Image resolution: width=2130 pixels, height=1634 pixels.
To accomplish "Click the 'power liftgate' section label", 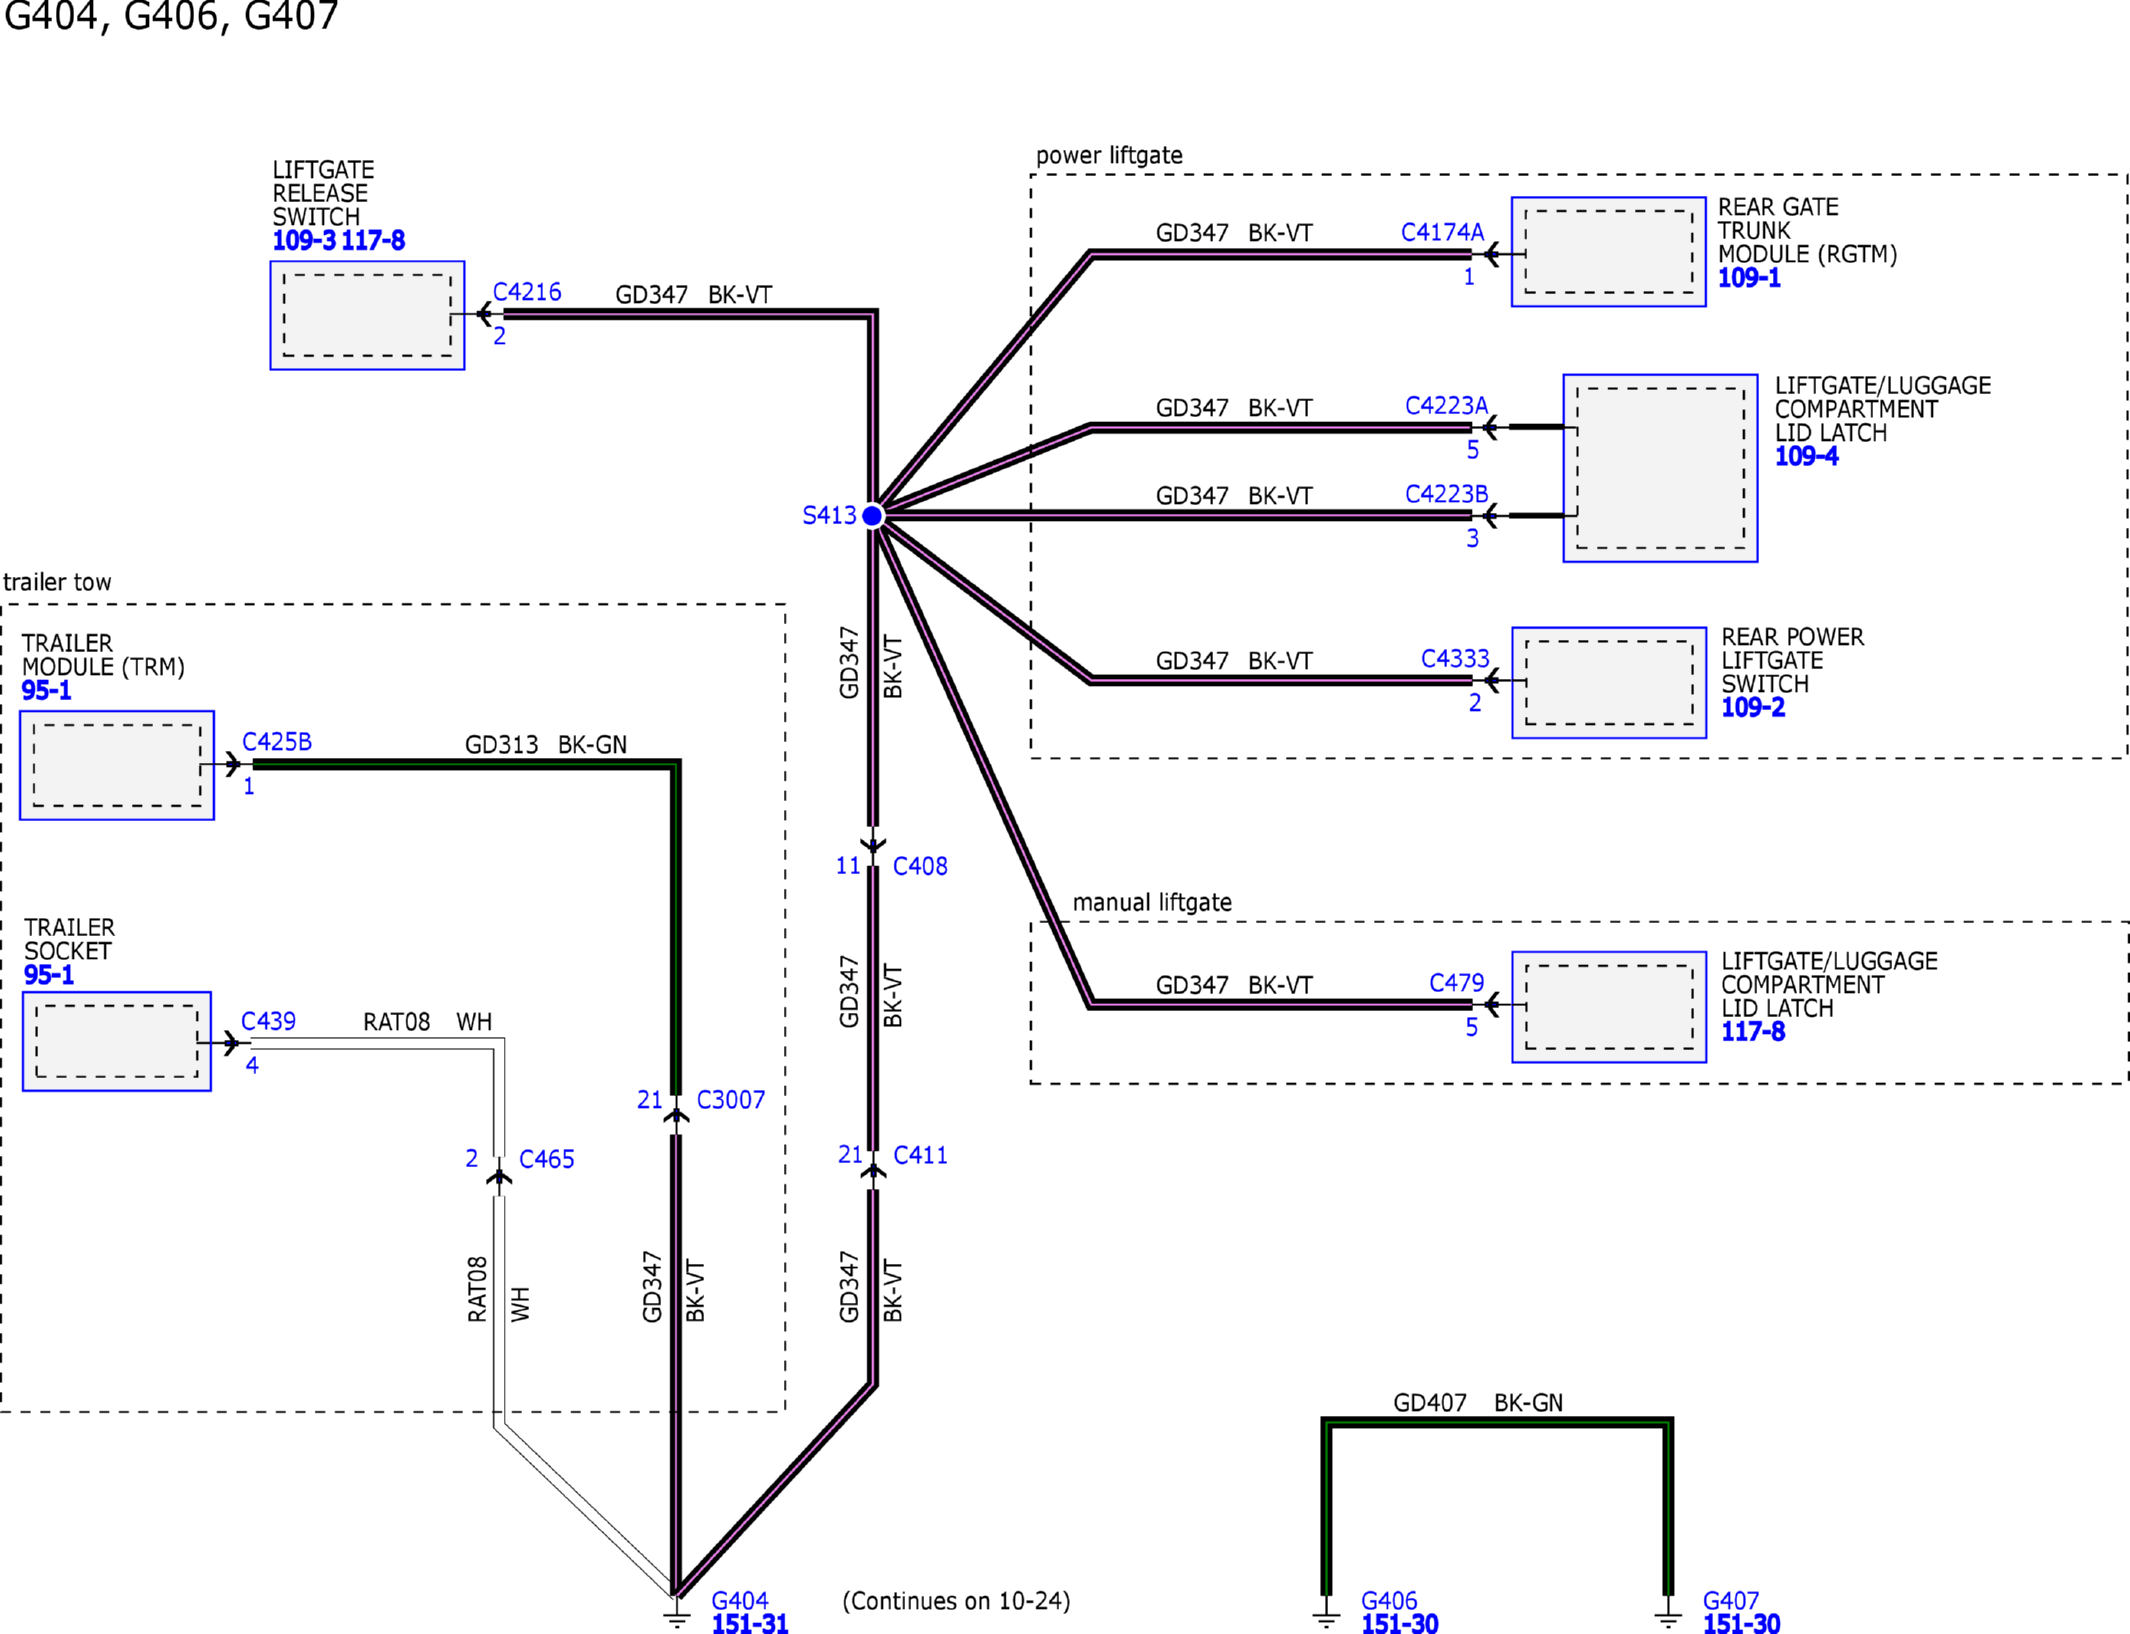I will (1109, 155).
